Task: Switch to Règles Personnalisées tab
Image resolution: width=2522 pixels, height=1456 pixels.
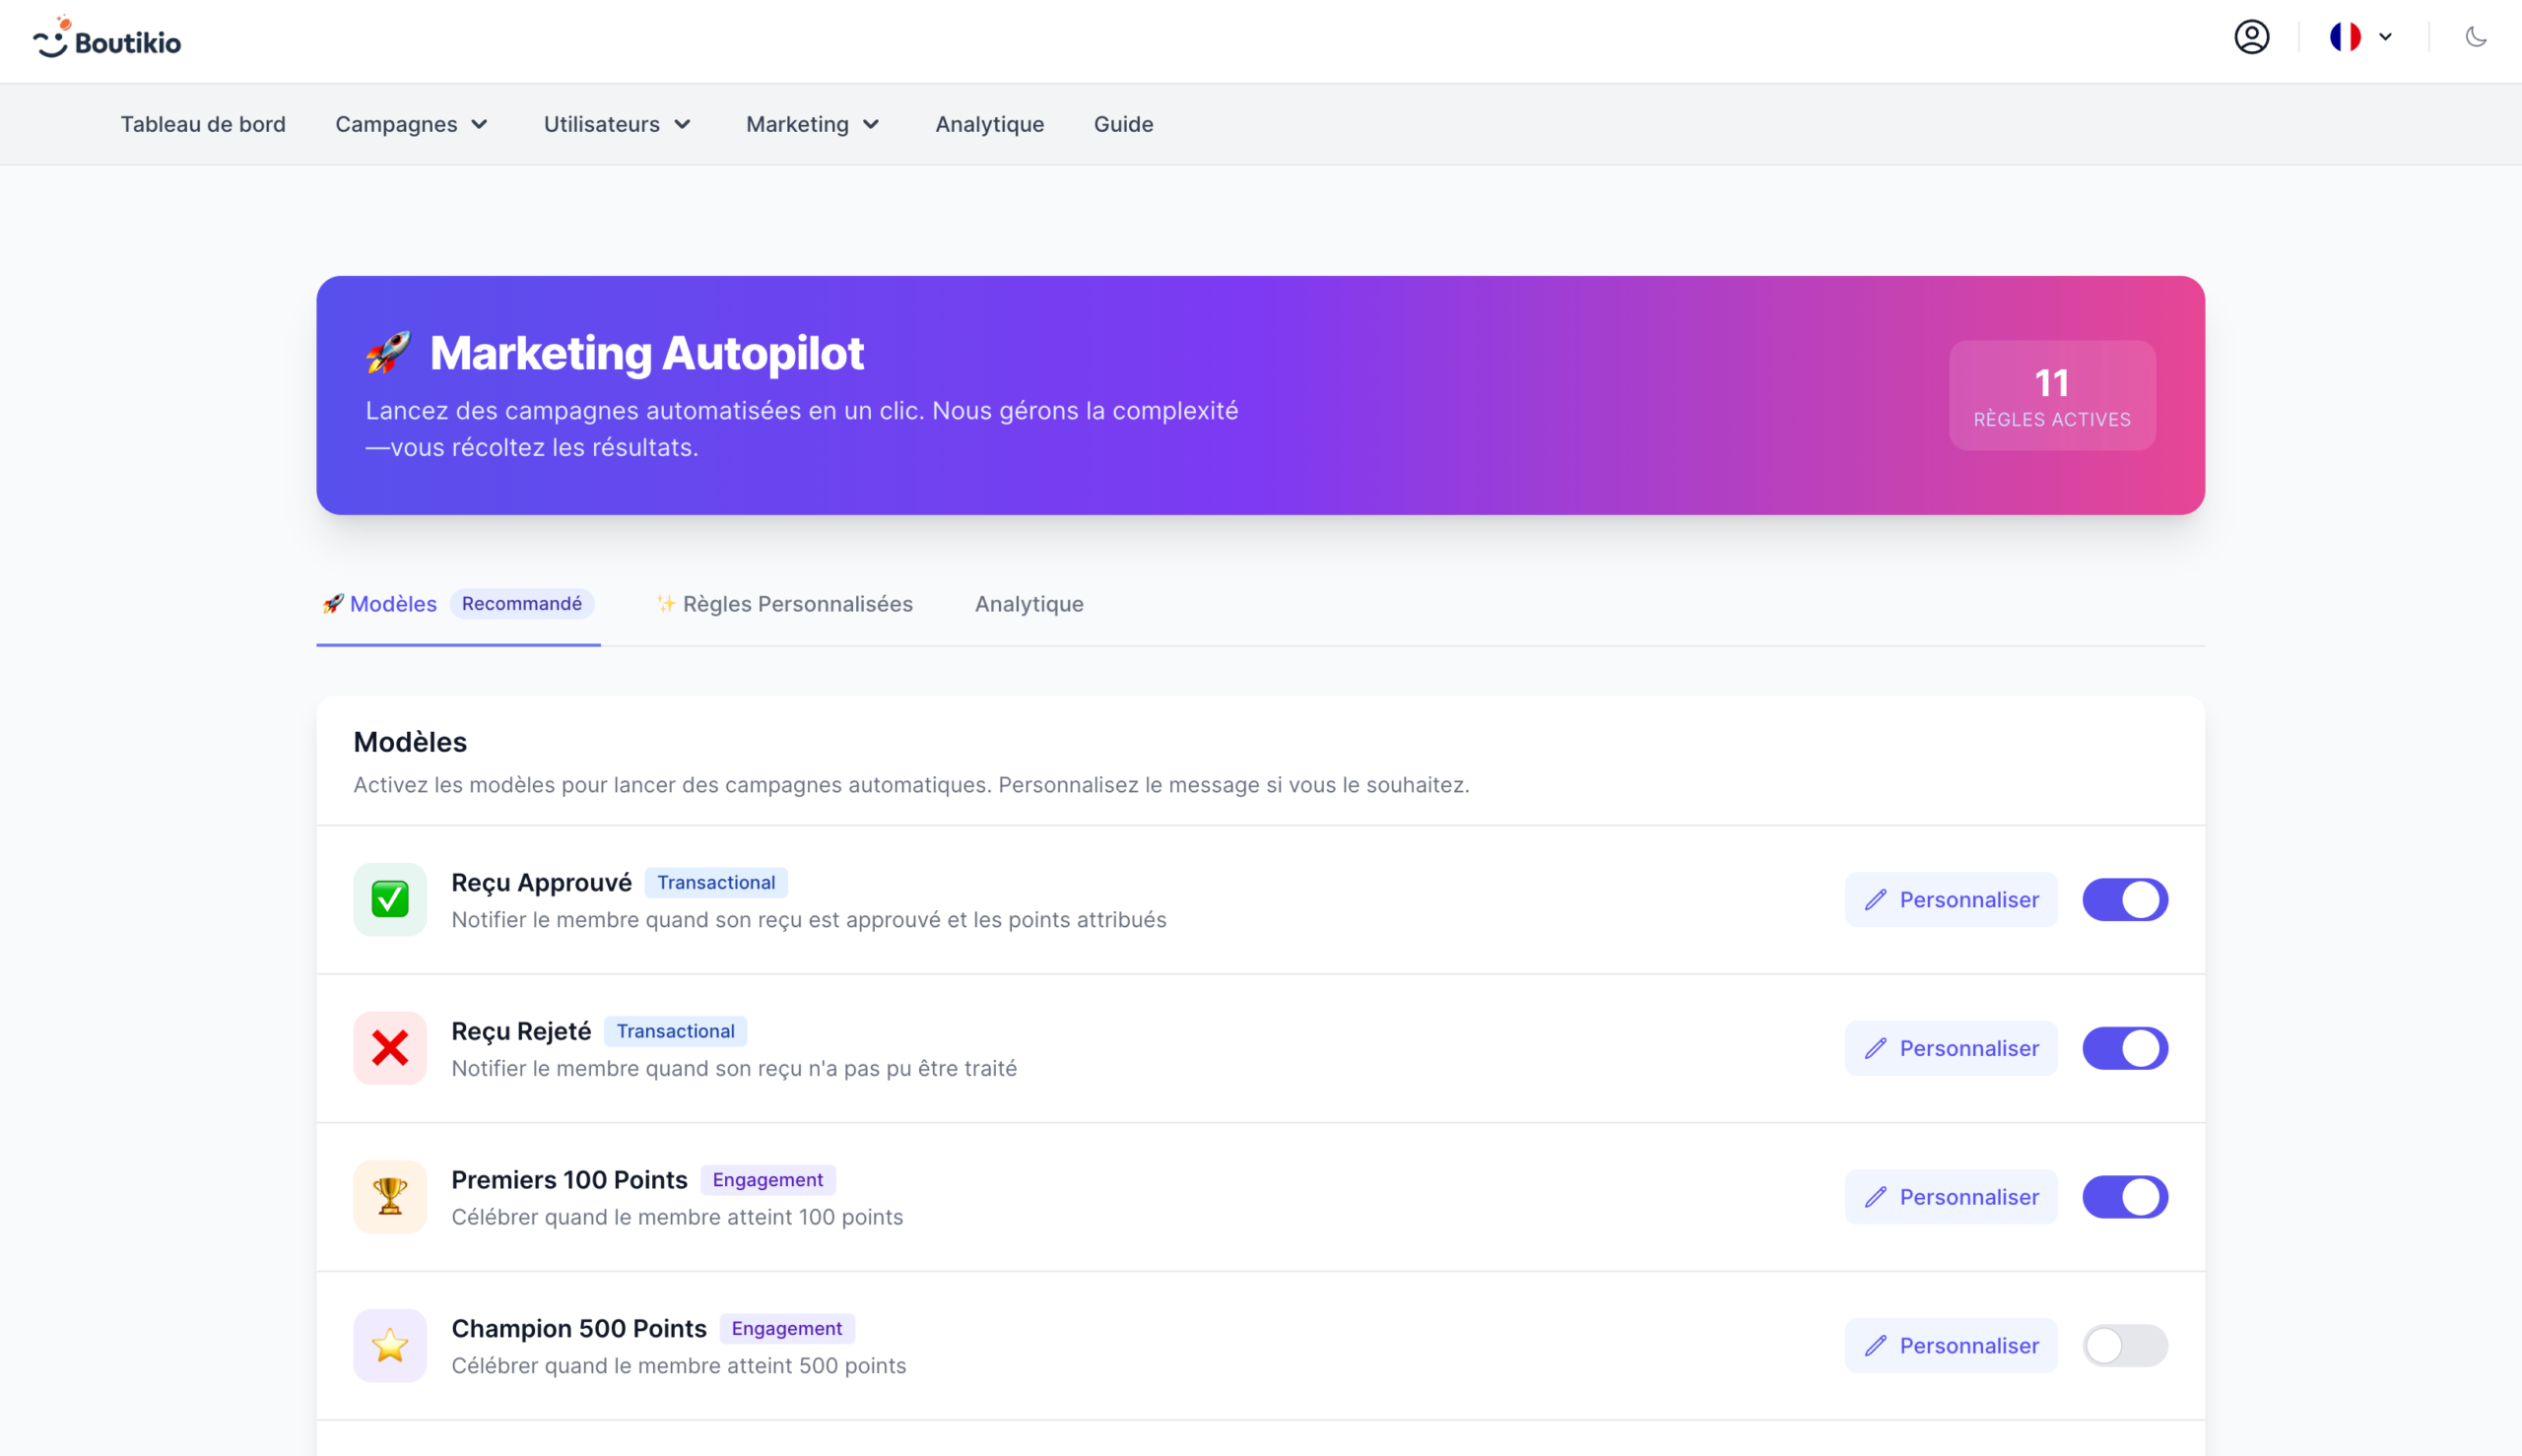Action: click(785, 604)
